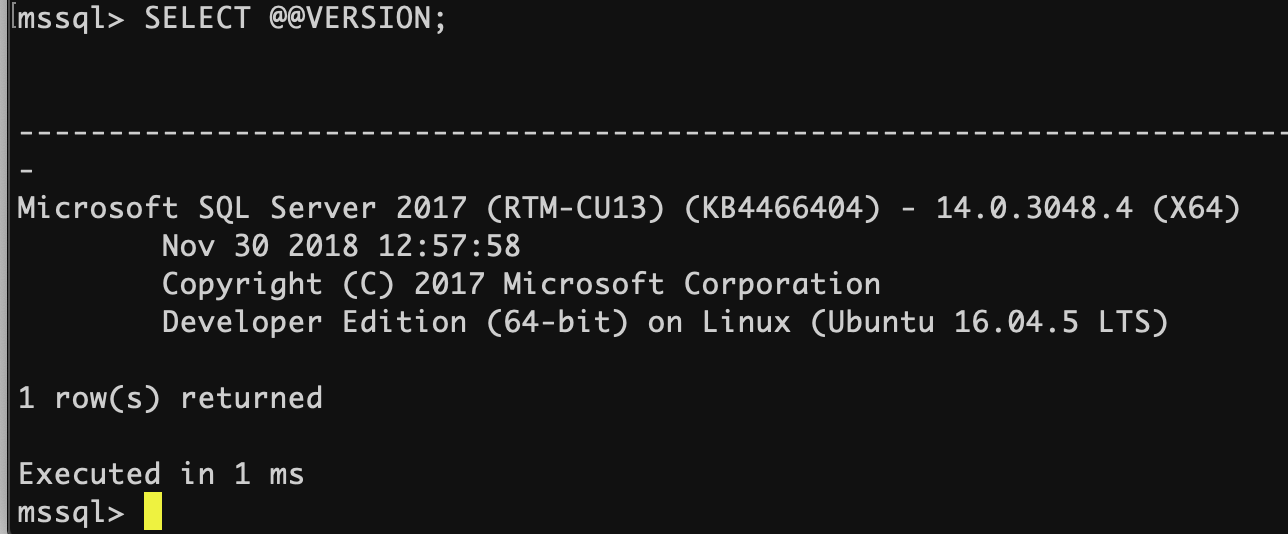Click the single dash below separator
This screenshot has height=534, width=1288.
[x=26, y=170]
